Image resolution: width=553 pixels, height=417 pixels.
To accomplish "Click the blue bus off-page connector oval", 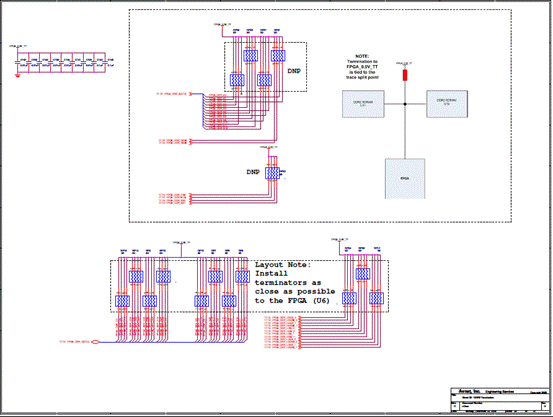I will 95,342.
